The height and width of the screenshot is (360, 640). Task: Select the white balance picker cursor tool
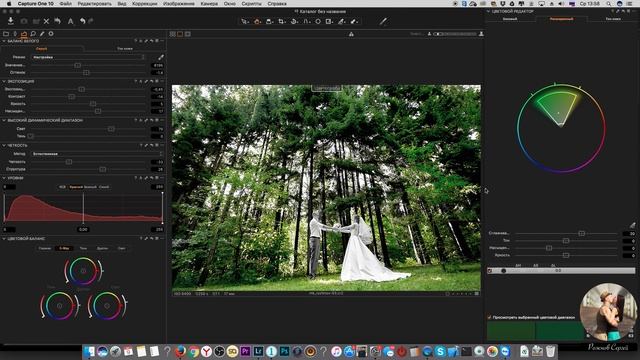(341, 21)
